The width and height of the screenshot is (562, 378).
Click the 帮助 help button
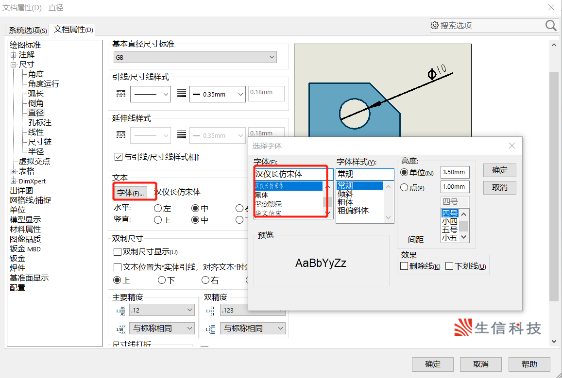click(529, 364)
